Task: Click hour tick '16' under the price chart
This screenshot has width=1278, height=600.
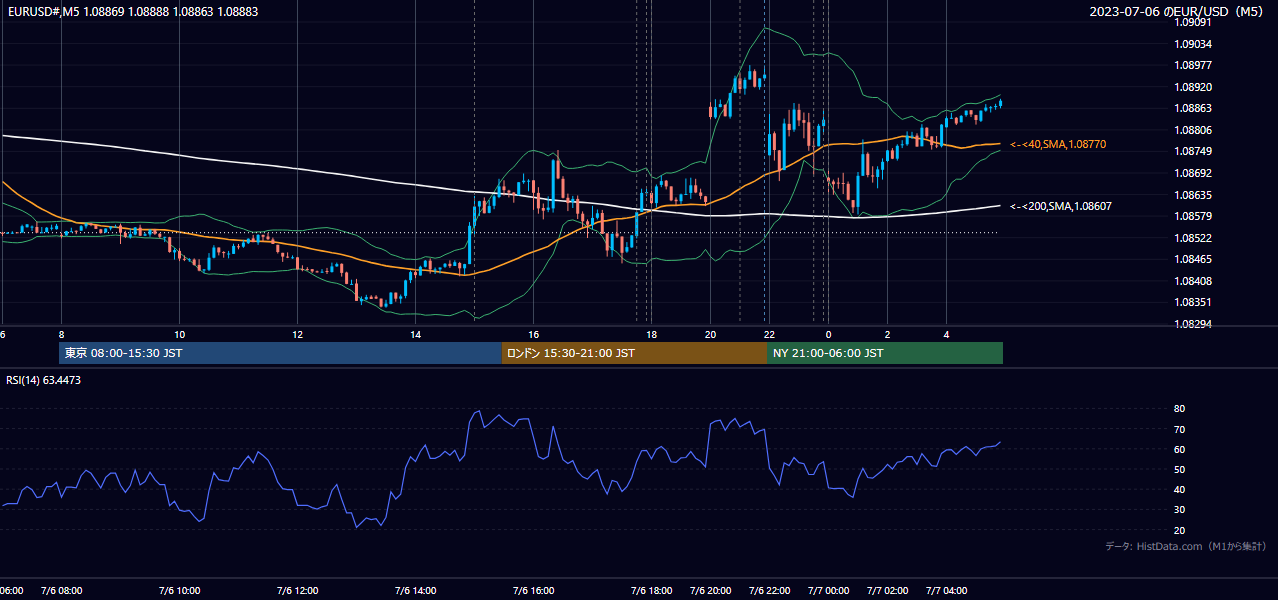Action: (x=533, y=334)
